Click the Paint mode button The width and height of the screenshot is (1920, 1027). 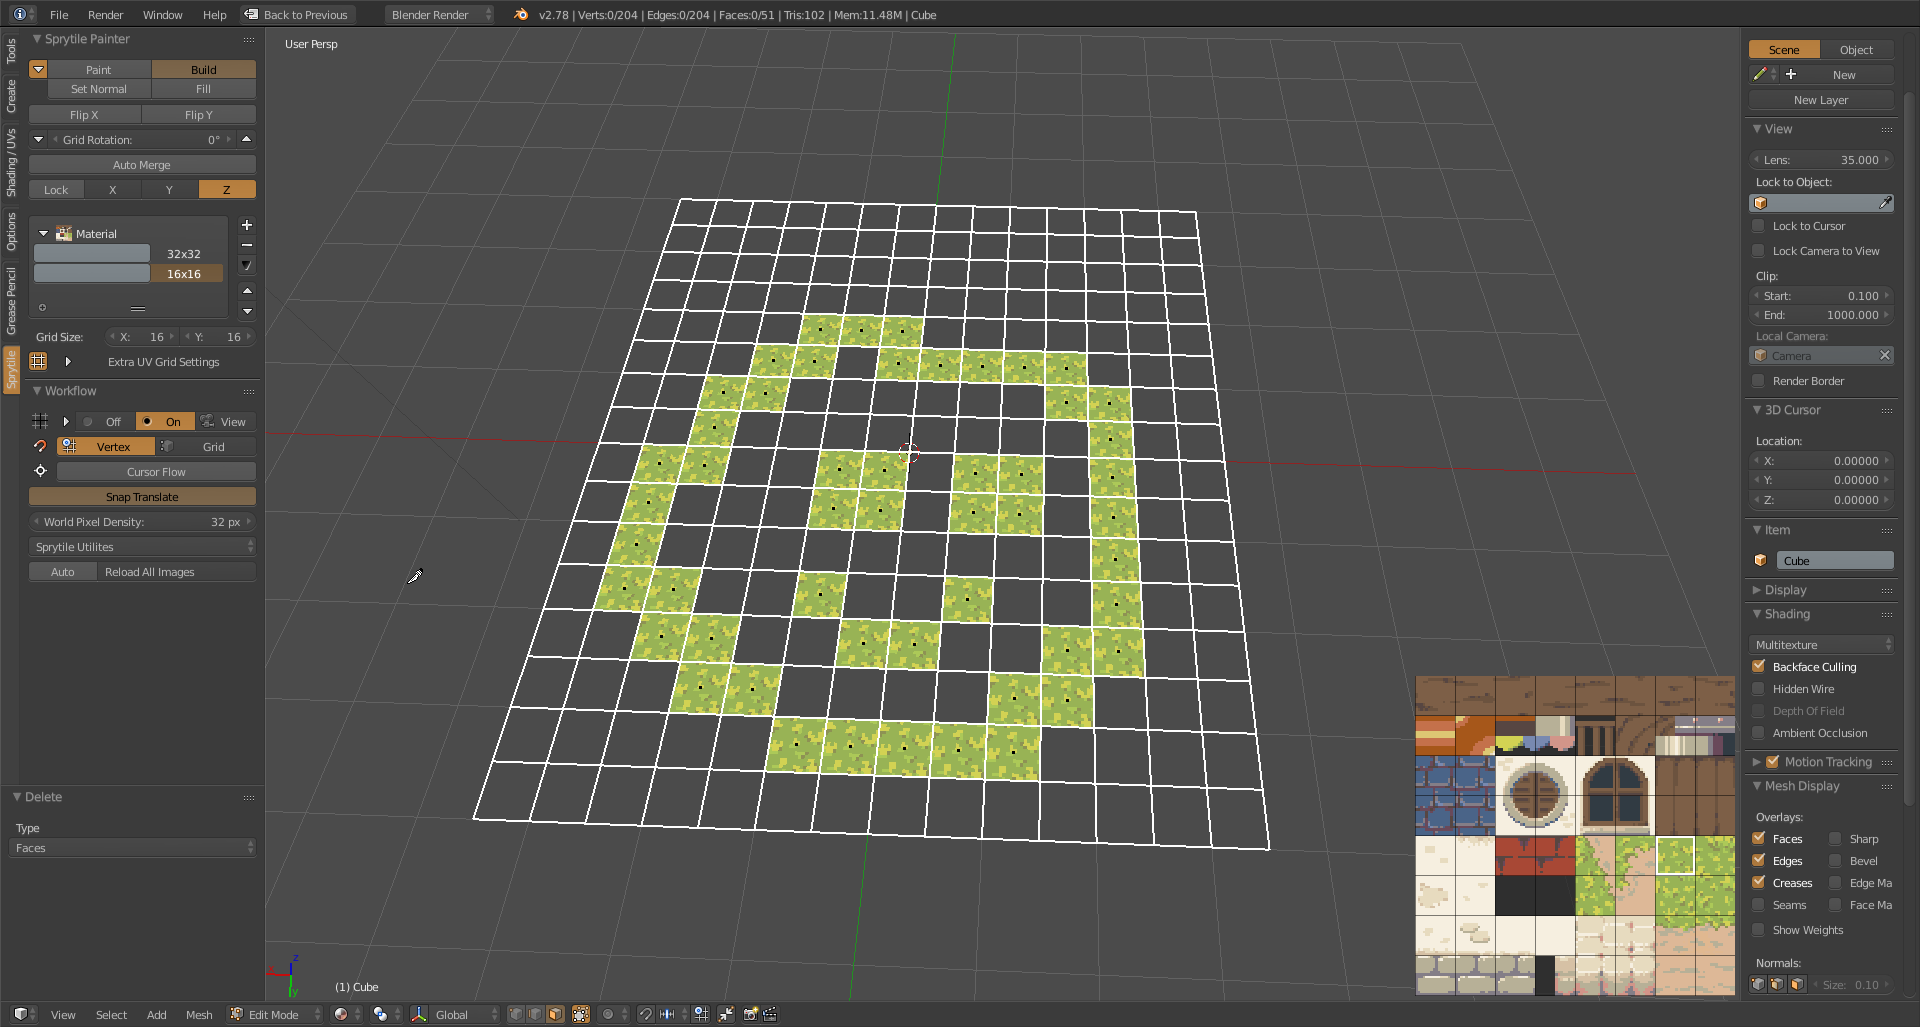pyautogui.click(x=99, y=69)
